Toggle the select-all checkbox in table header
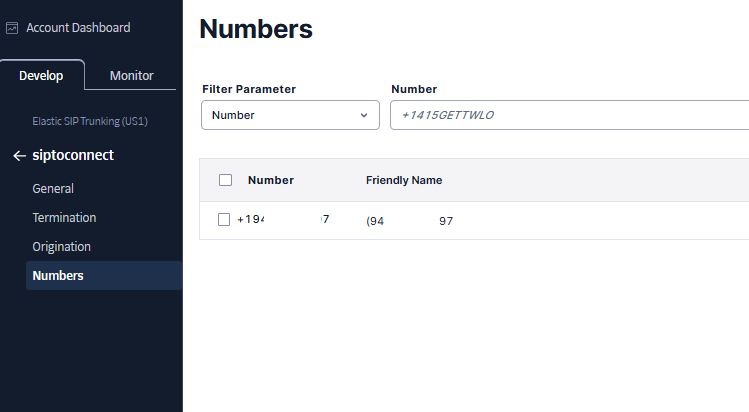749x412 pixels. [225, 180]
